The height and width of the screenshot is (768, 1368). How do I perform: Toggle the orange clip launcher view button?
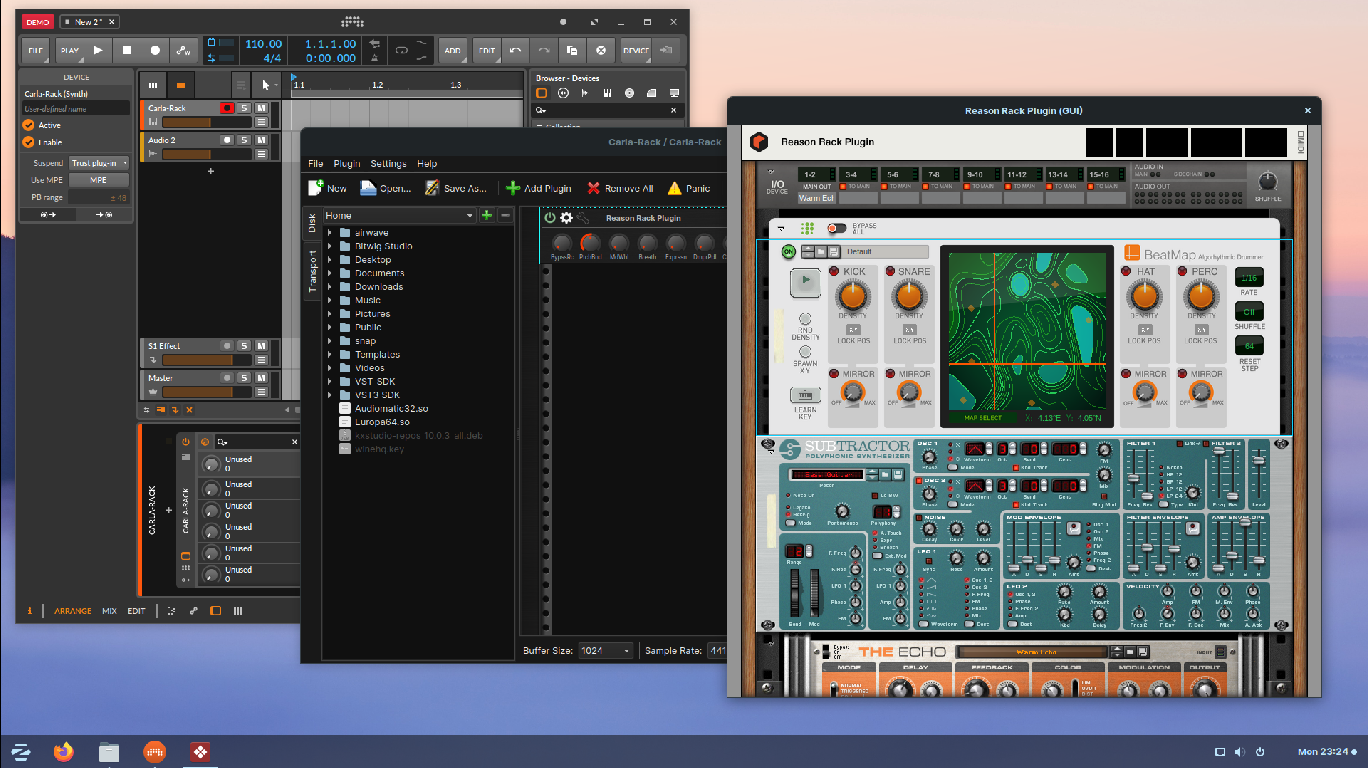tap(181, 85)
